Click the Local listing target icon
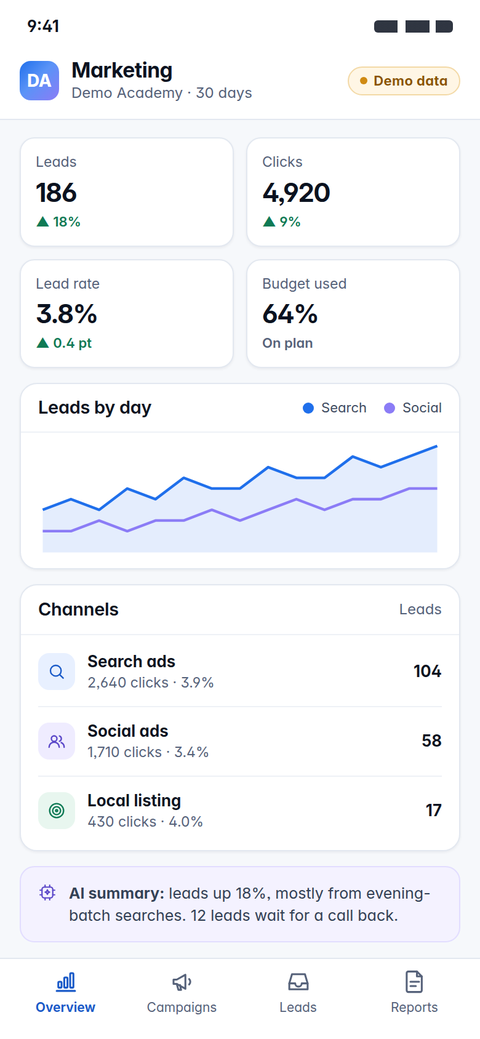This screenshot has height=1039, width=480. pos(57,810)
